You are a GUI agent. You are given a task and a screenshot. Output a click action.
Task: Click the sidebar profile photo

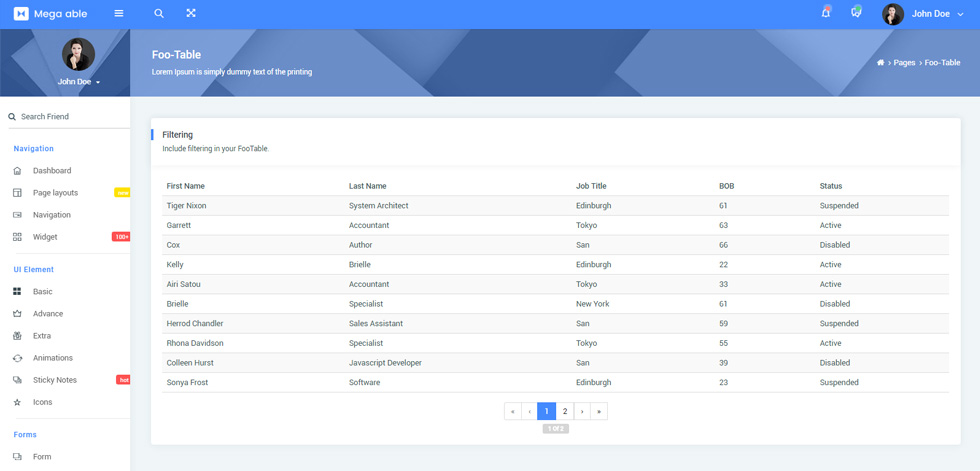[78, 54]
